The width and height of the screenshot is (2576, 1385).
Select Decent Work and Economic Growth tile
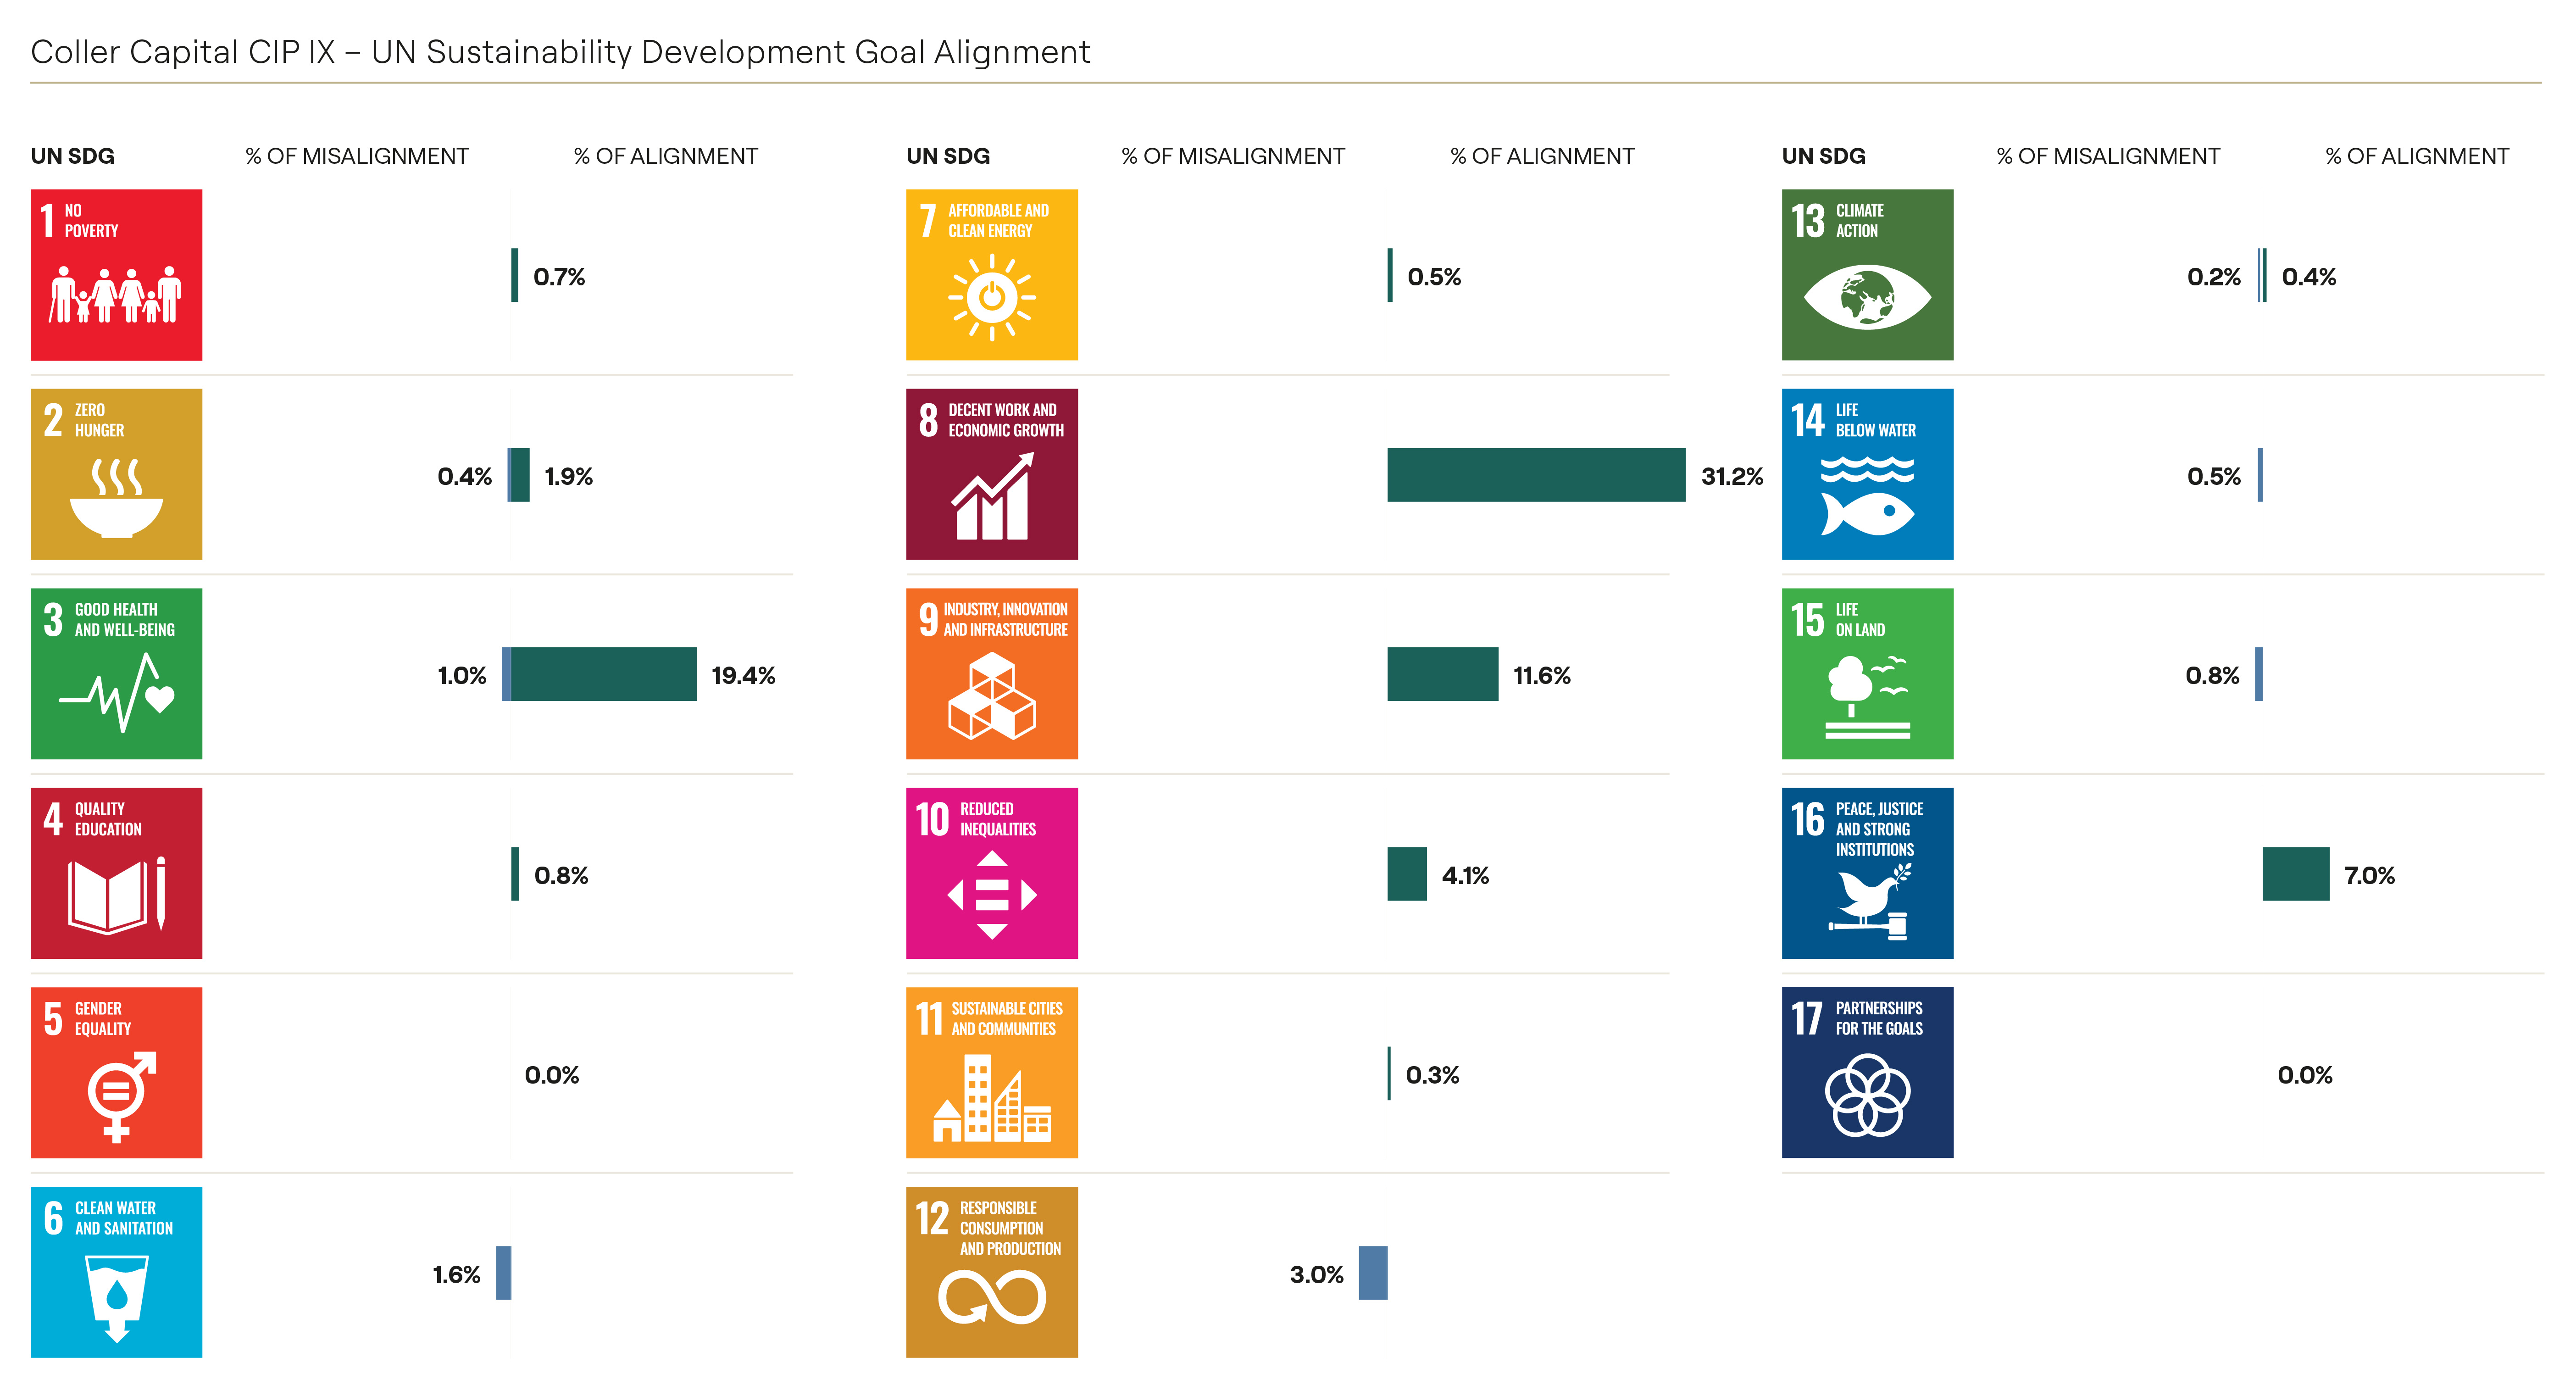pyautogui.click(x=991, y=474)
